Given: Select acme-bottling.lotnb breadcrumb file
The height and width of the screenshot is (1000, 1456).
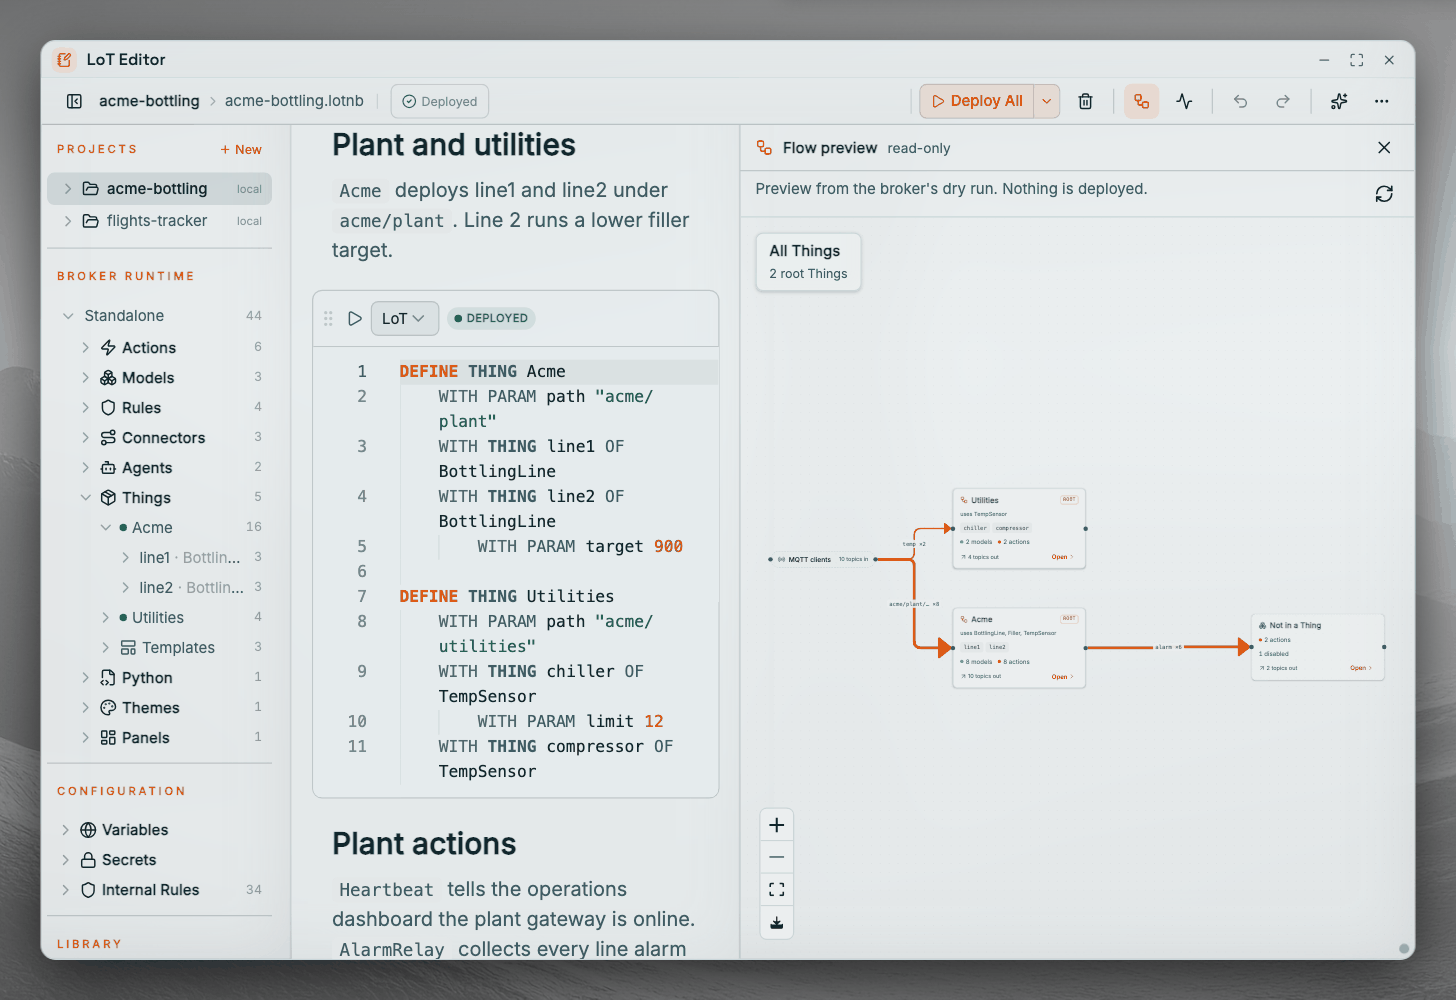Looking at the screenshot, I should [x=294, y=101].
